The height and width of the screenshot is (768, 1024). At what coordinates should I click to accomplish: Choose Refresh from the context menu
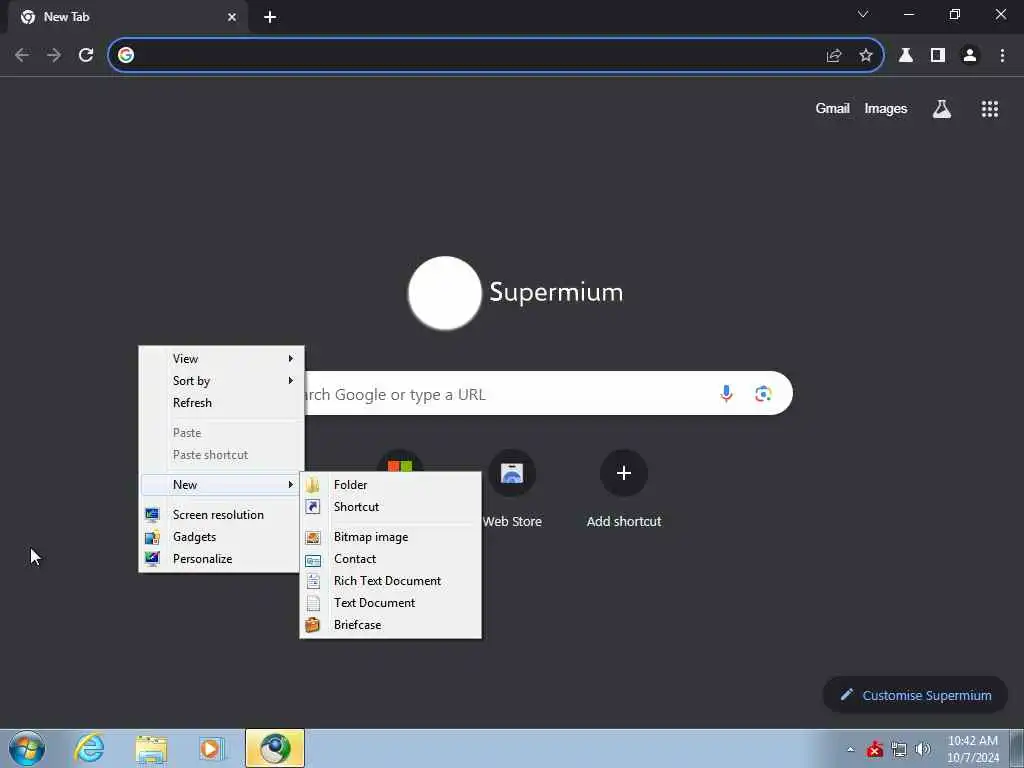click(x=221, y=403)
